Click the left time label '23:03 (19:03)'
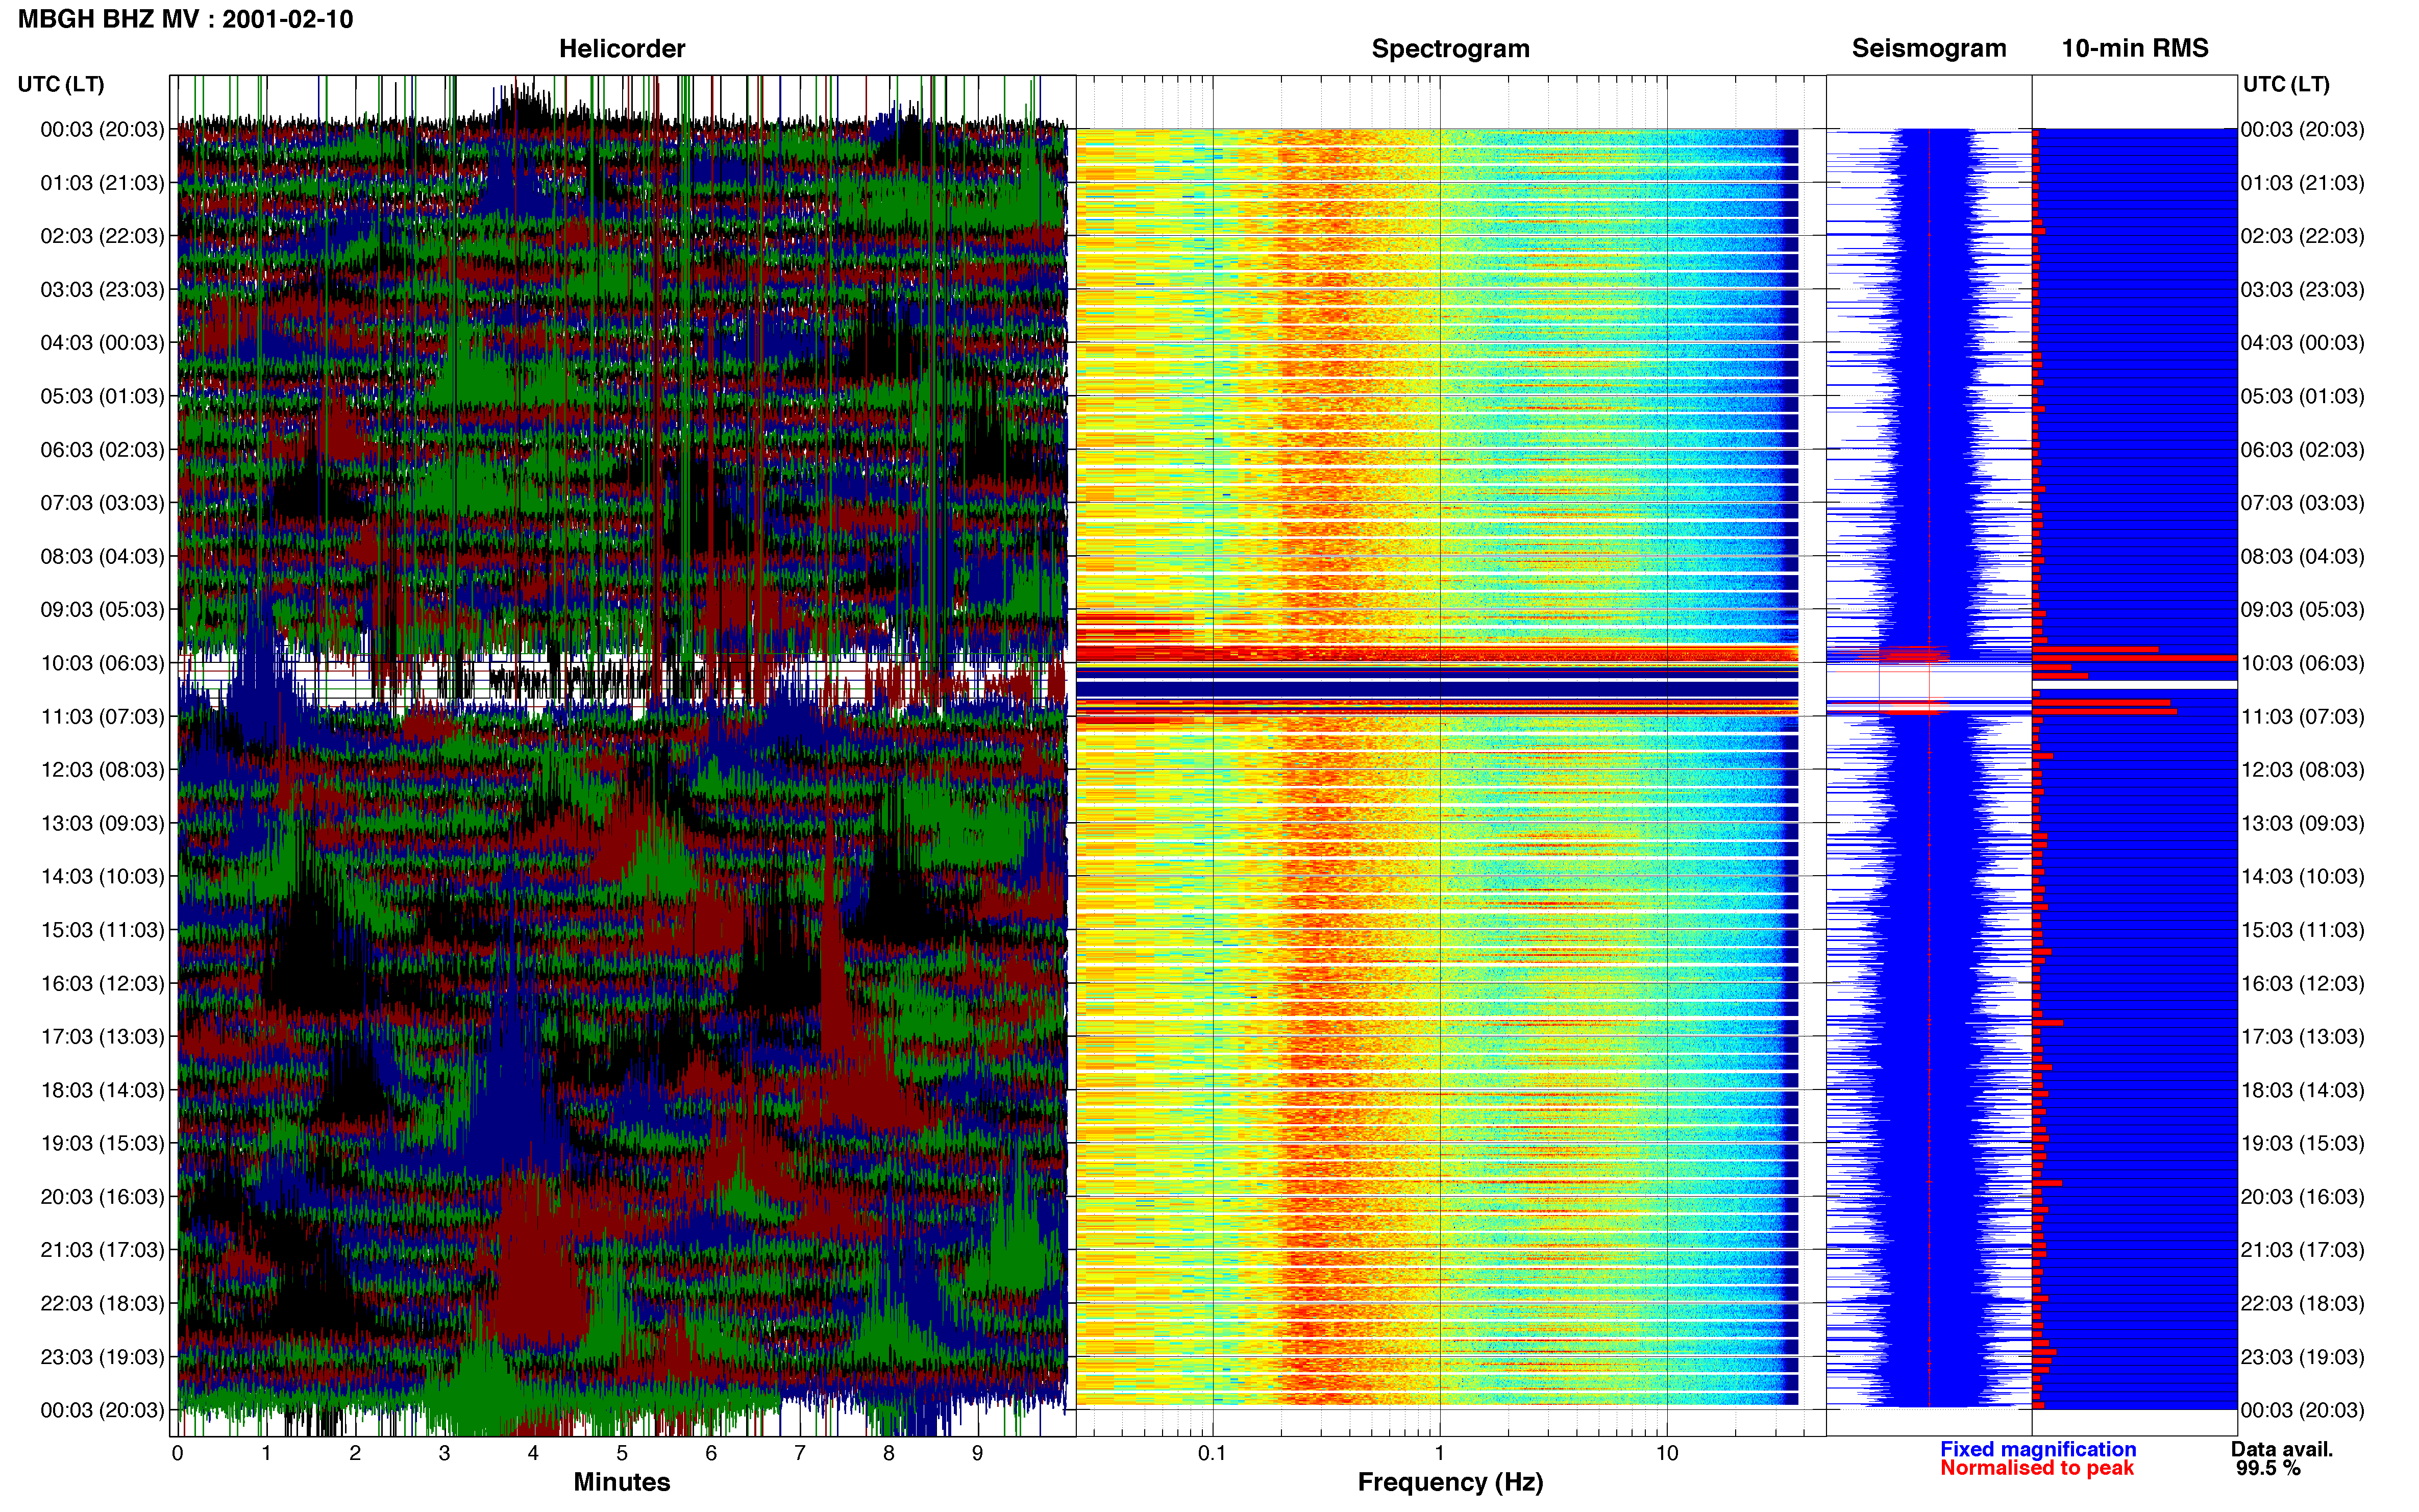2419x1512 pixels. [102, 1357]
